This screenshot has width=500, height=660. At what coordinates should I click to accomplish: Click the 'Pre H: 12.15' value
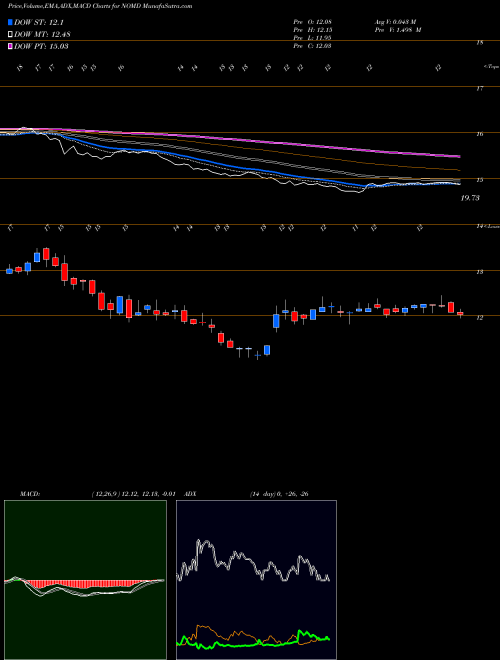click(312, 30)
